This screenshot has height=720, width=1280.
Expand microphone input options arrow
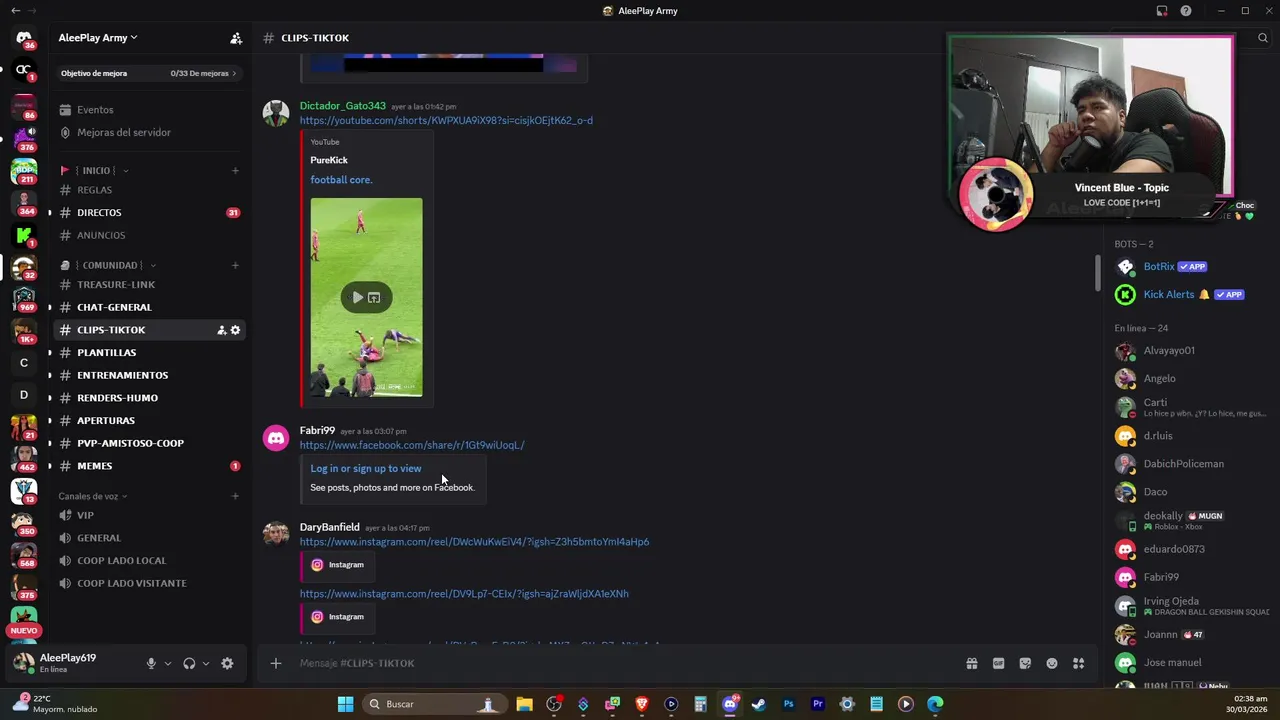click(x=167, y=663)
